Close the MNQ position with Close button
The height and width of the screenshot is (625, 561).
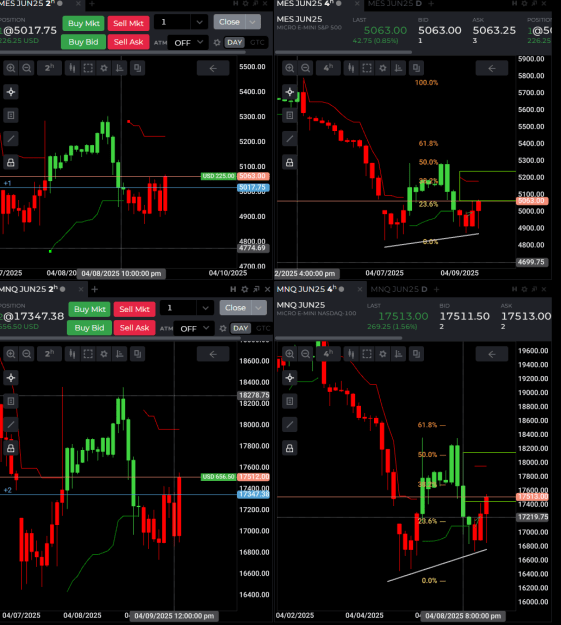pyautogui.click(x=235, y=308)
